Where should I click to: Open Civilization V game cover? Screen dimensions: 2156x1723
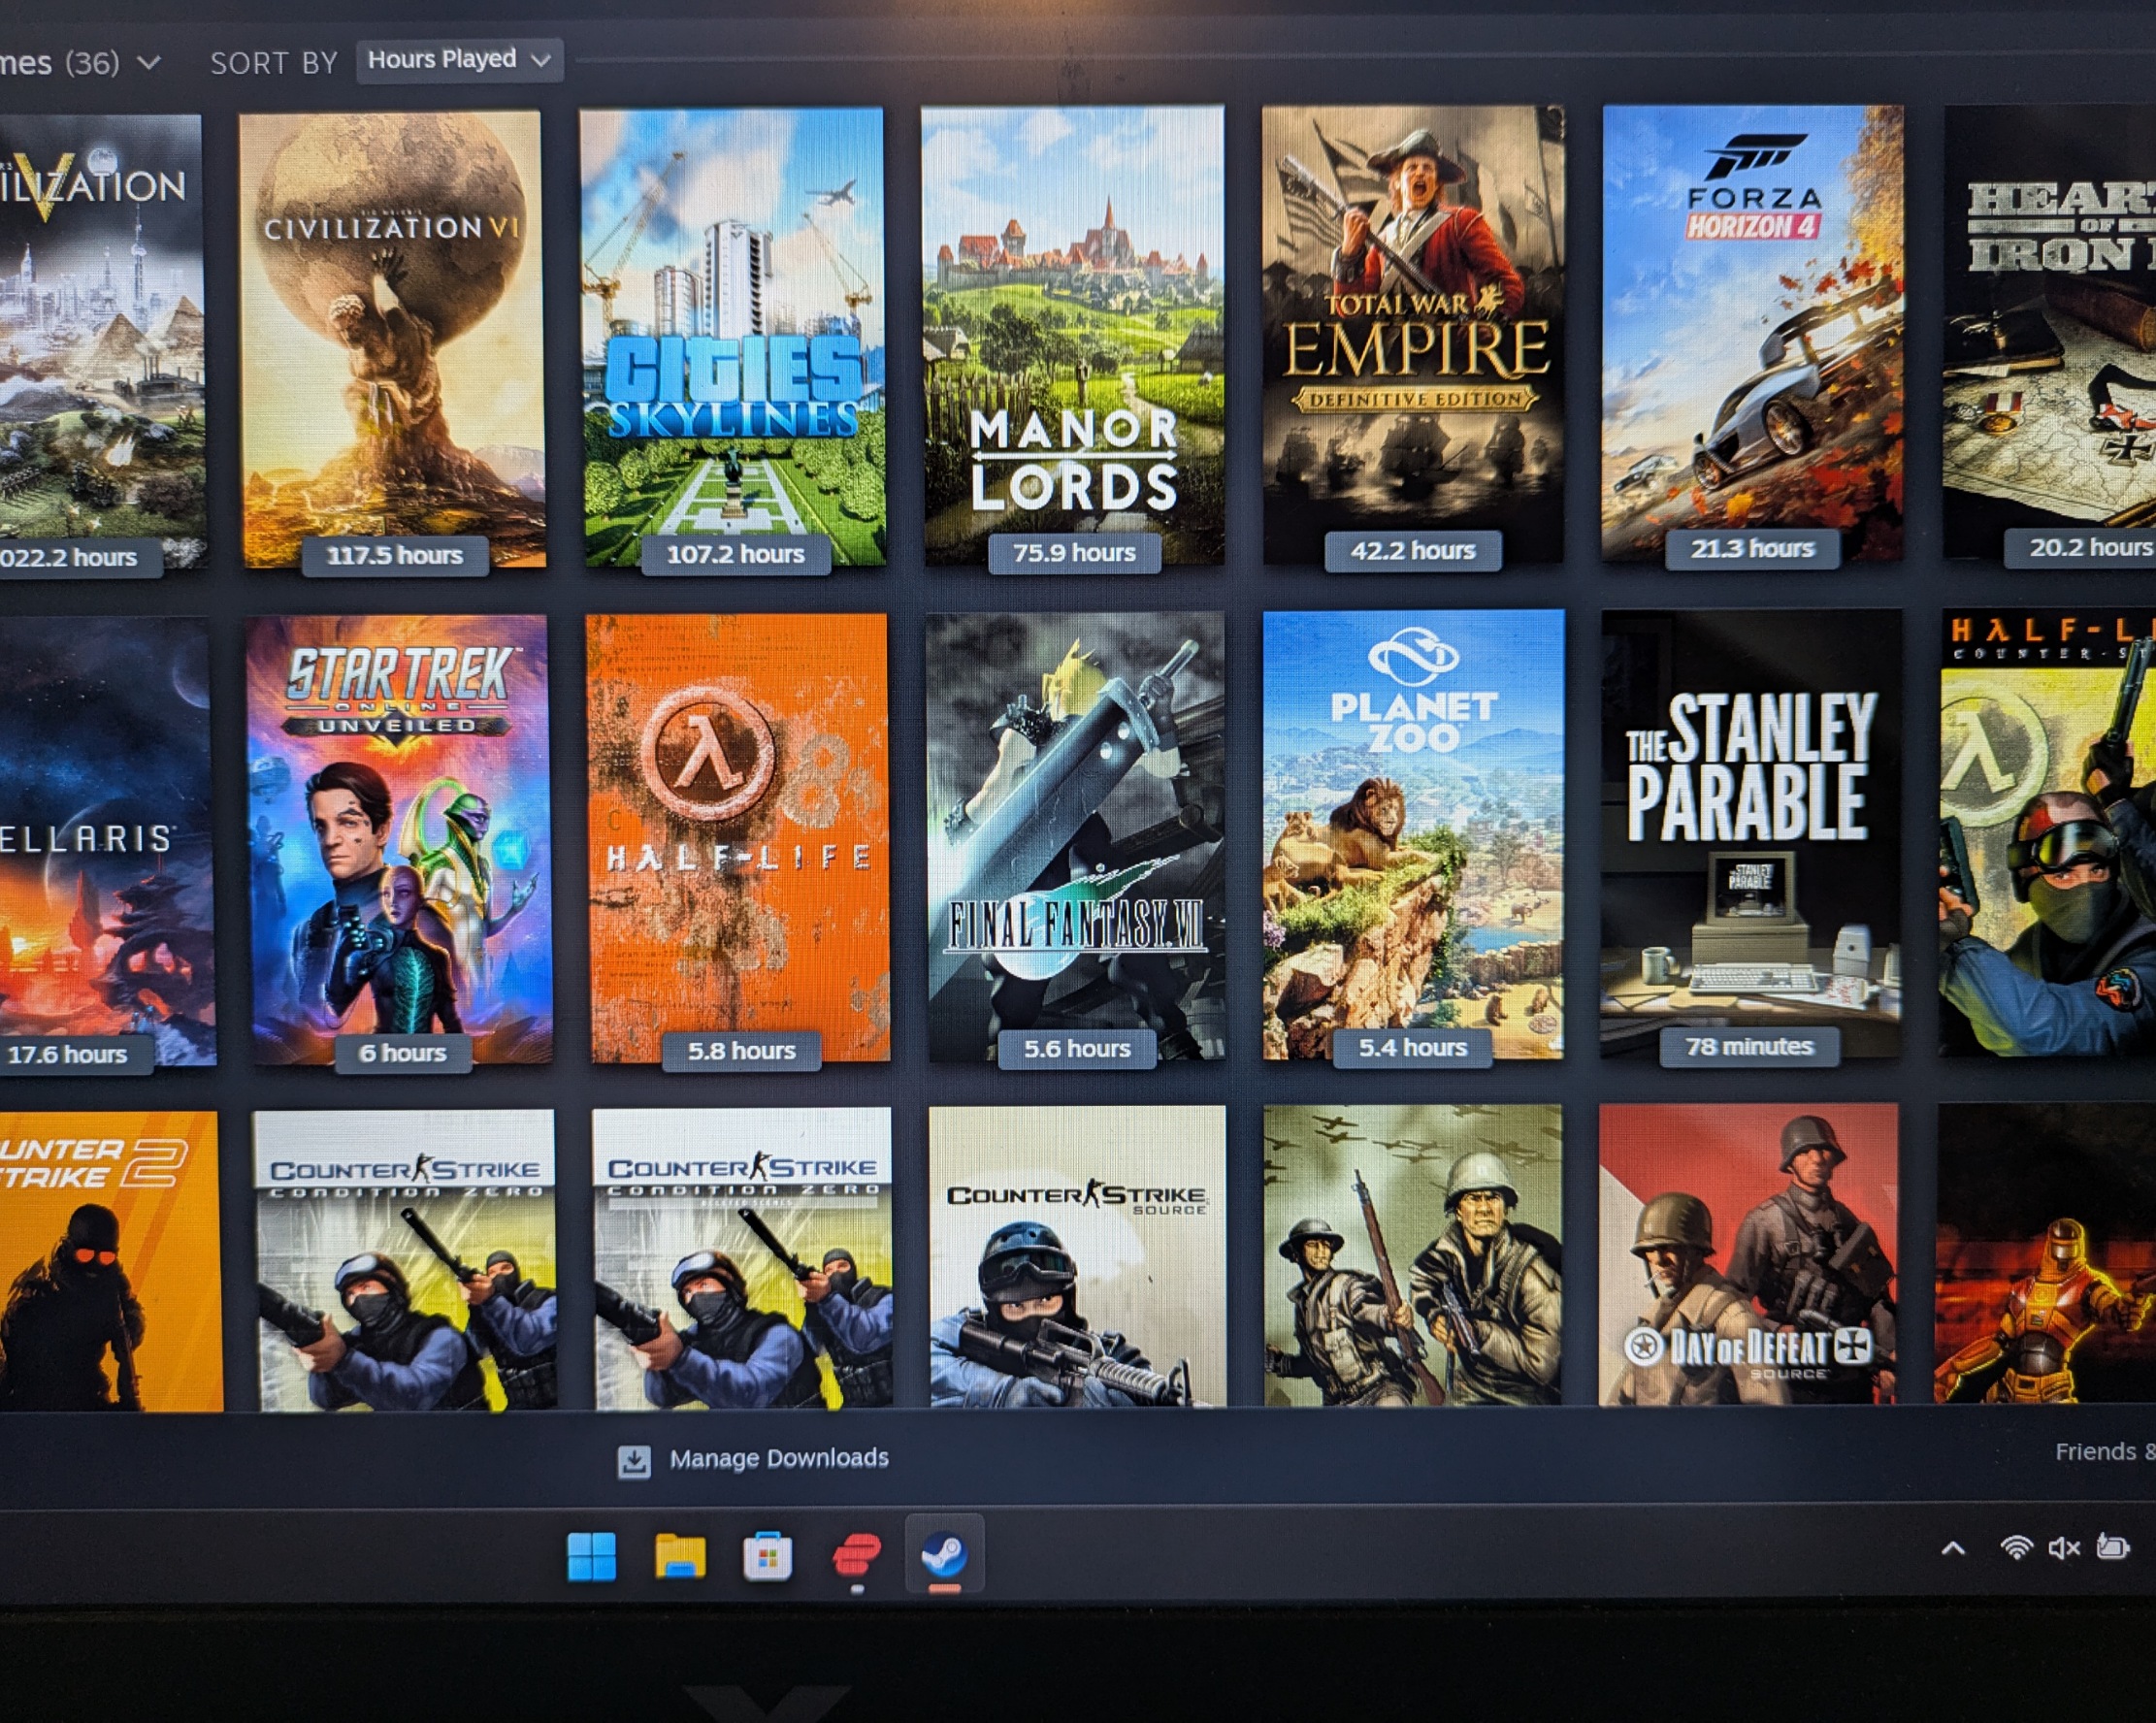click(x=103, y=341)
